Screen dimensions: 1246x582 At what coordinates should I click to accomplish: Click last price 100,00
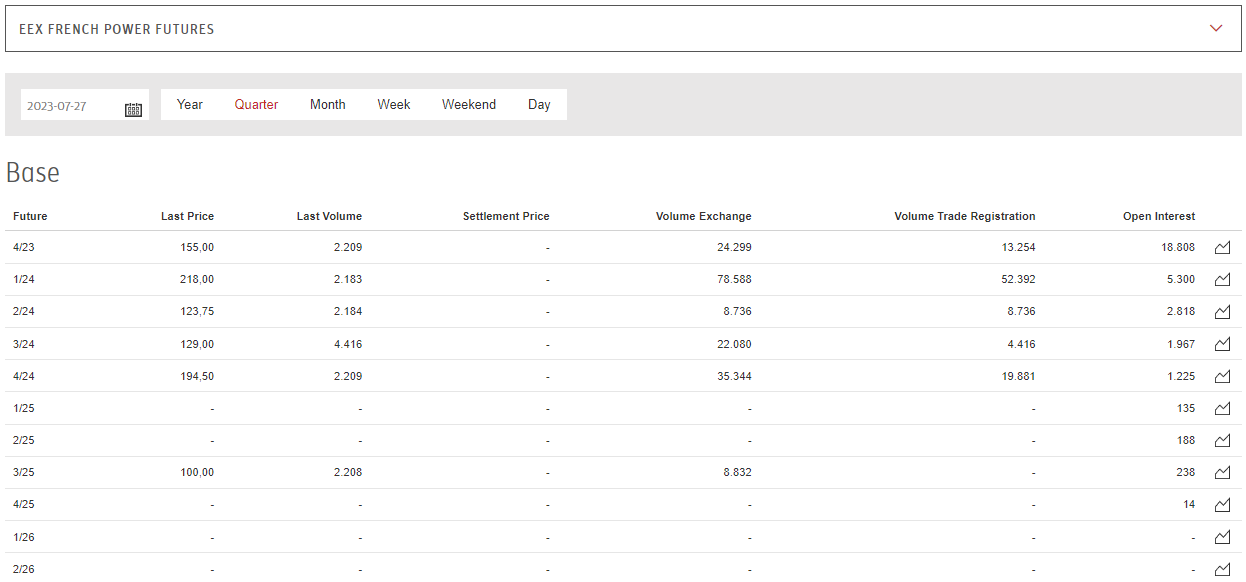click(197, 472)
